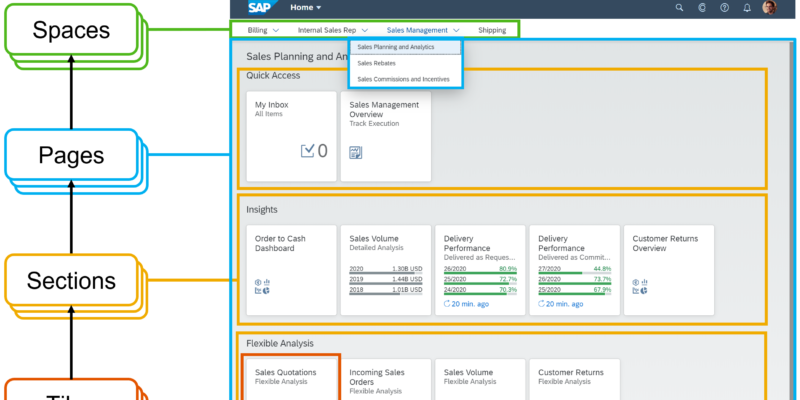This screenshot has width=800, height=400.
Task: Open the Order to Cash Dashboard tile
Action: [x=291, y=270]
